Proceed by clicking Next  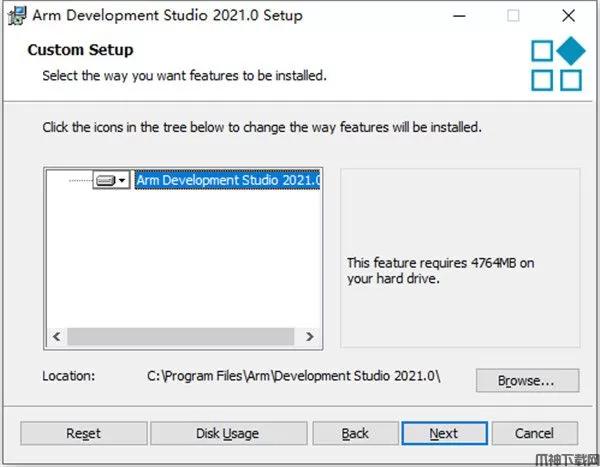pyautogui.click(x=444, y=433)
